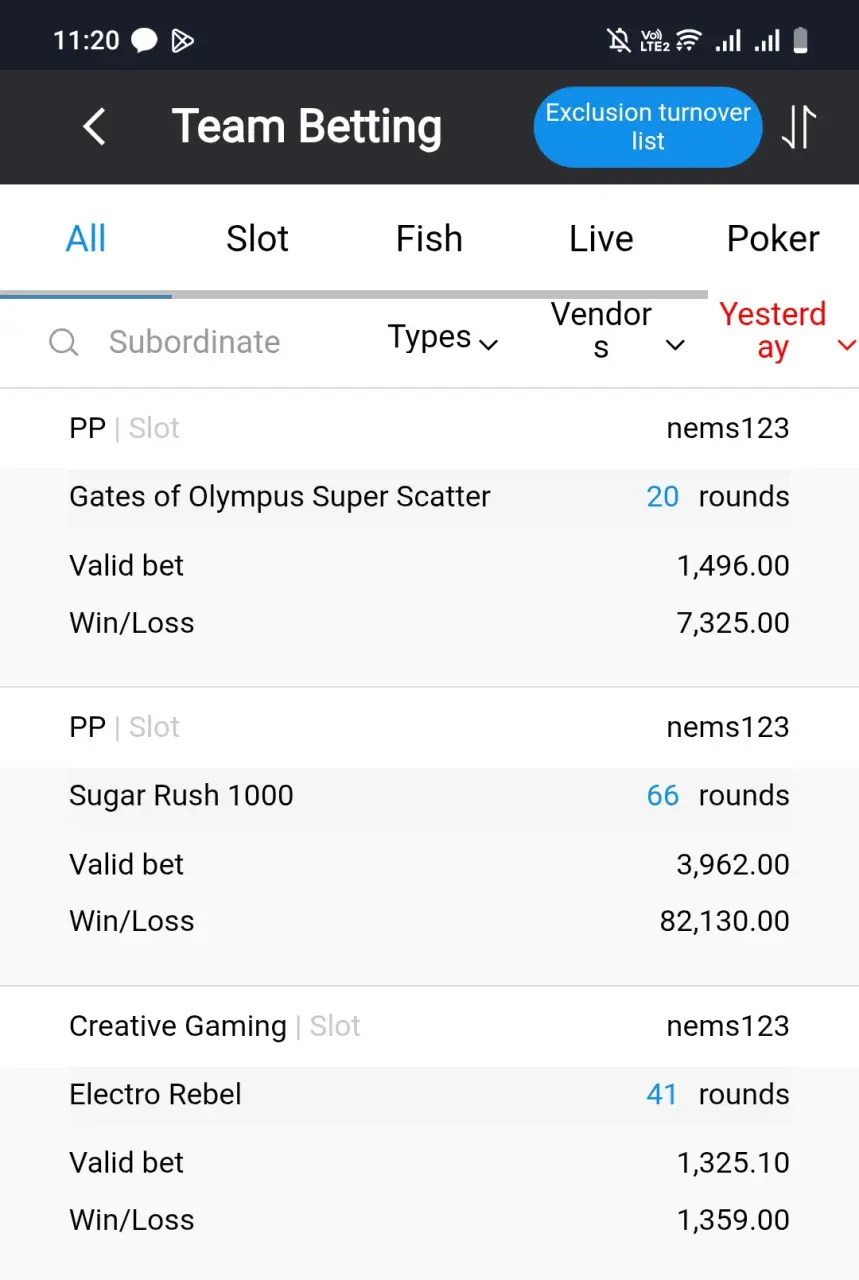Screen dimensions: 859x1280
Task: Switch to the Fish tab
Action: click(x=429, y=239)
